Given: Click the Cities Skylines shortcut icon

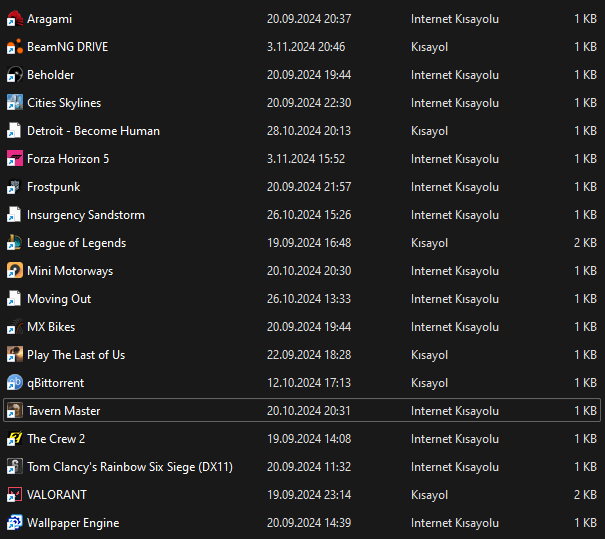Looking at the screenshot, I should point(15,103).
